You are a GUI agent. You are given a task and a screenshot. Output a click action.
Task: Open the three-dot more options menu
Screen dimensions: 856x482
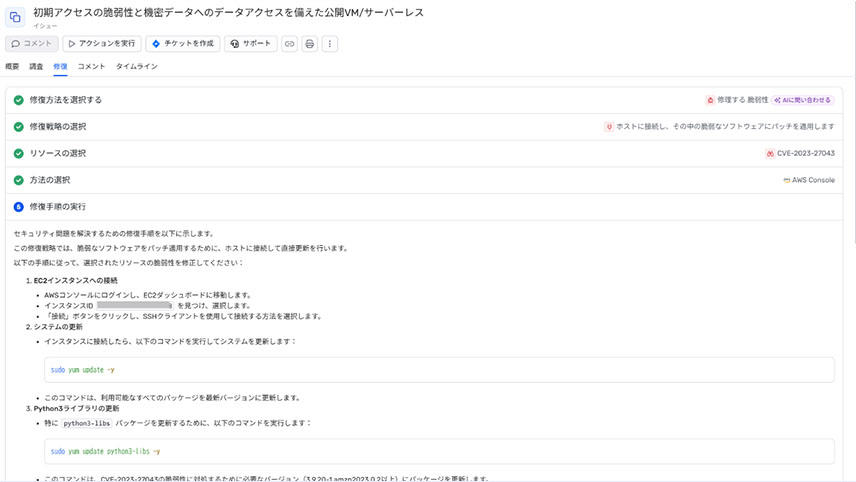[x=330, y=44]
